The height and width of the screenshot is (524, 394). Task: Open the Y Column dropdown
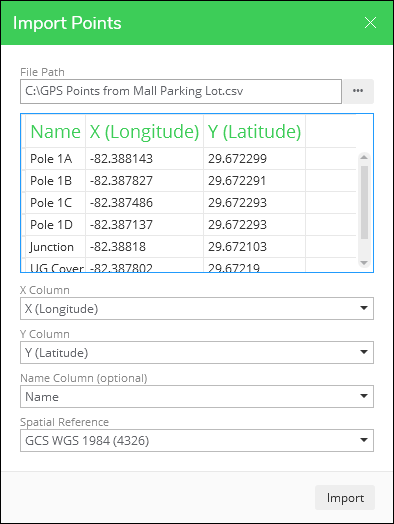click(197, 353)
